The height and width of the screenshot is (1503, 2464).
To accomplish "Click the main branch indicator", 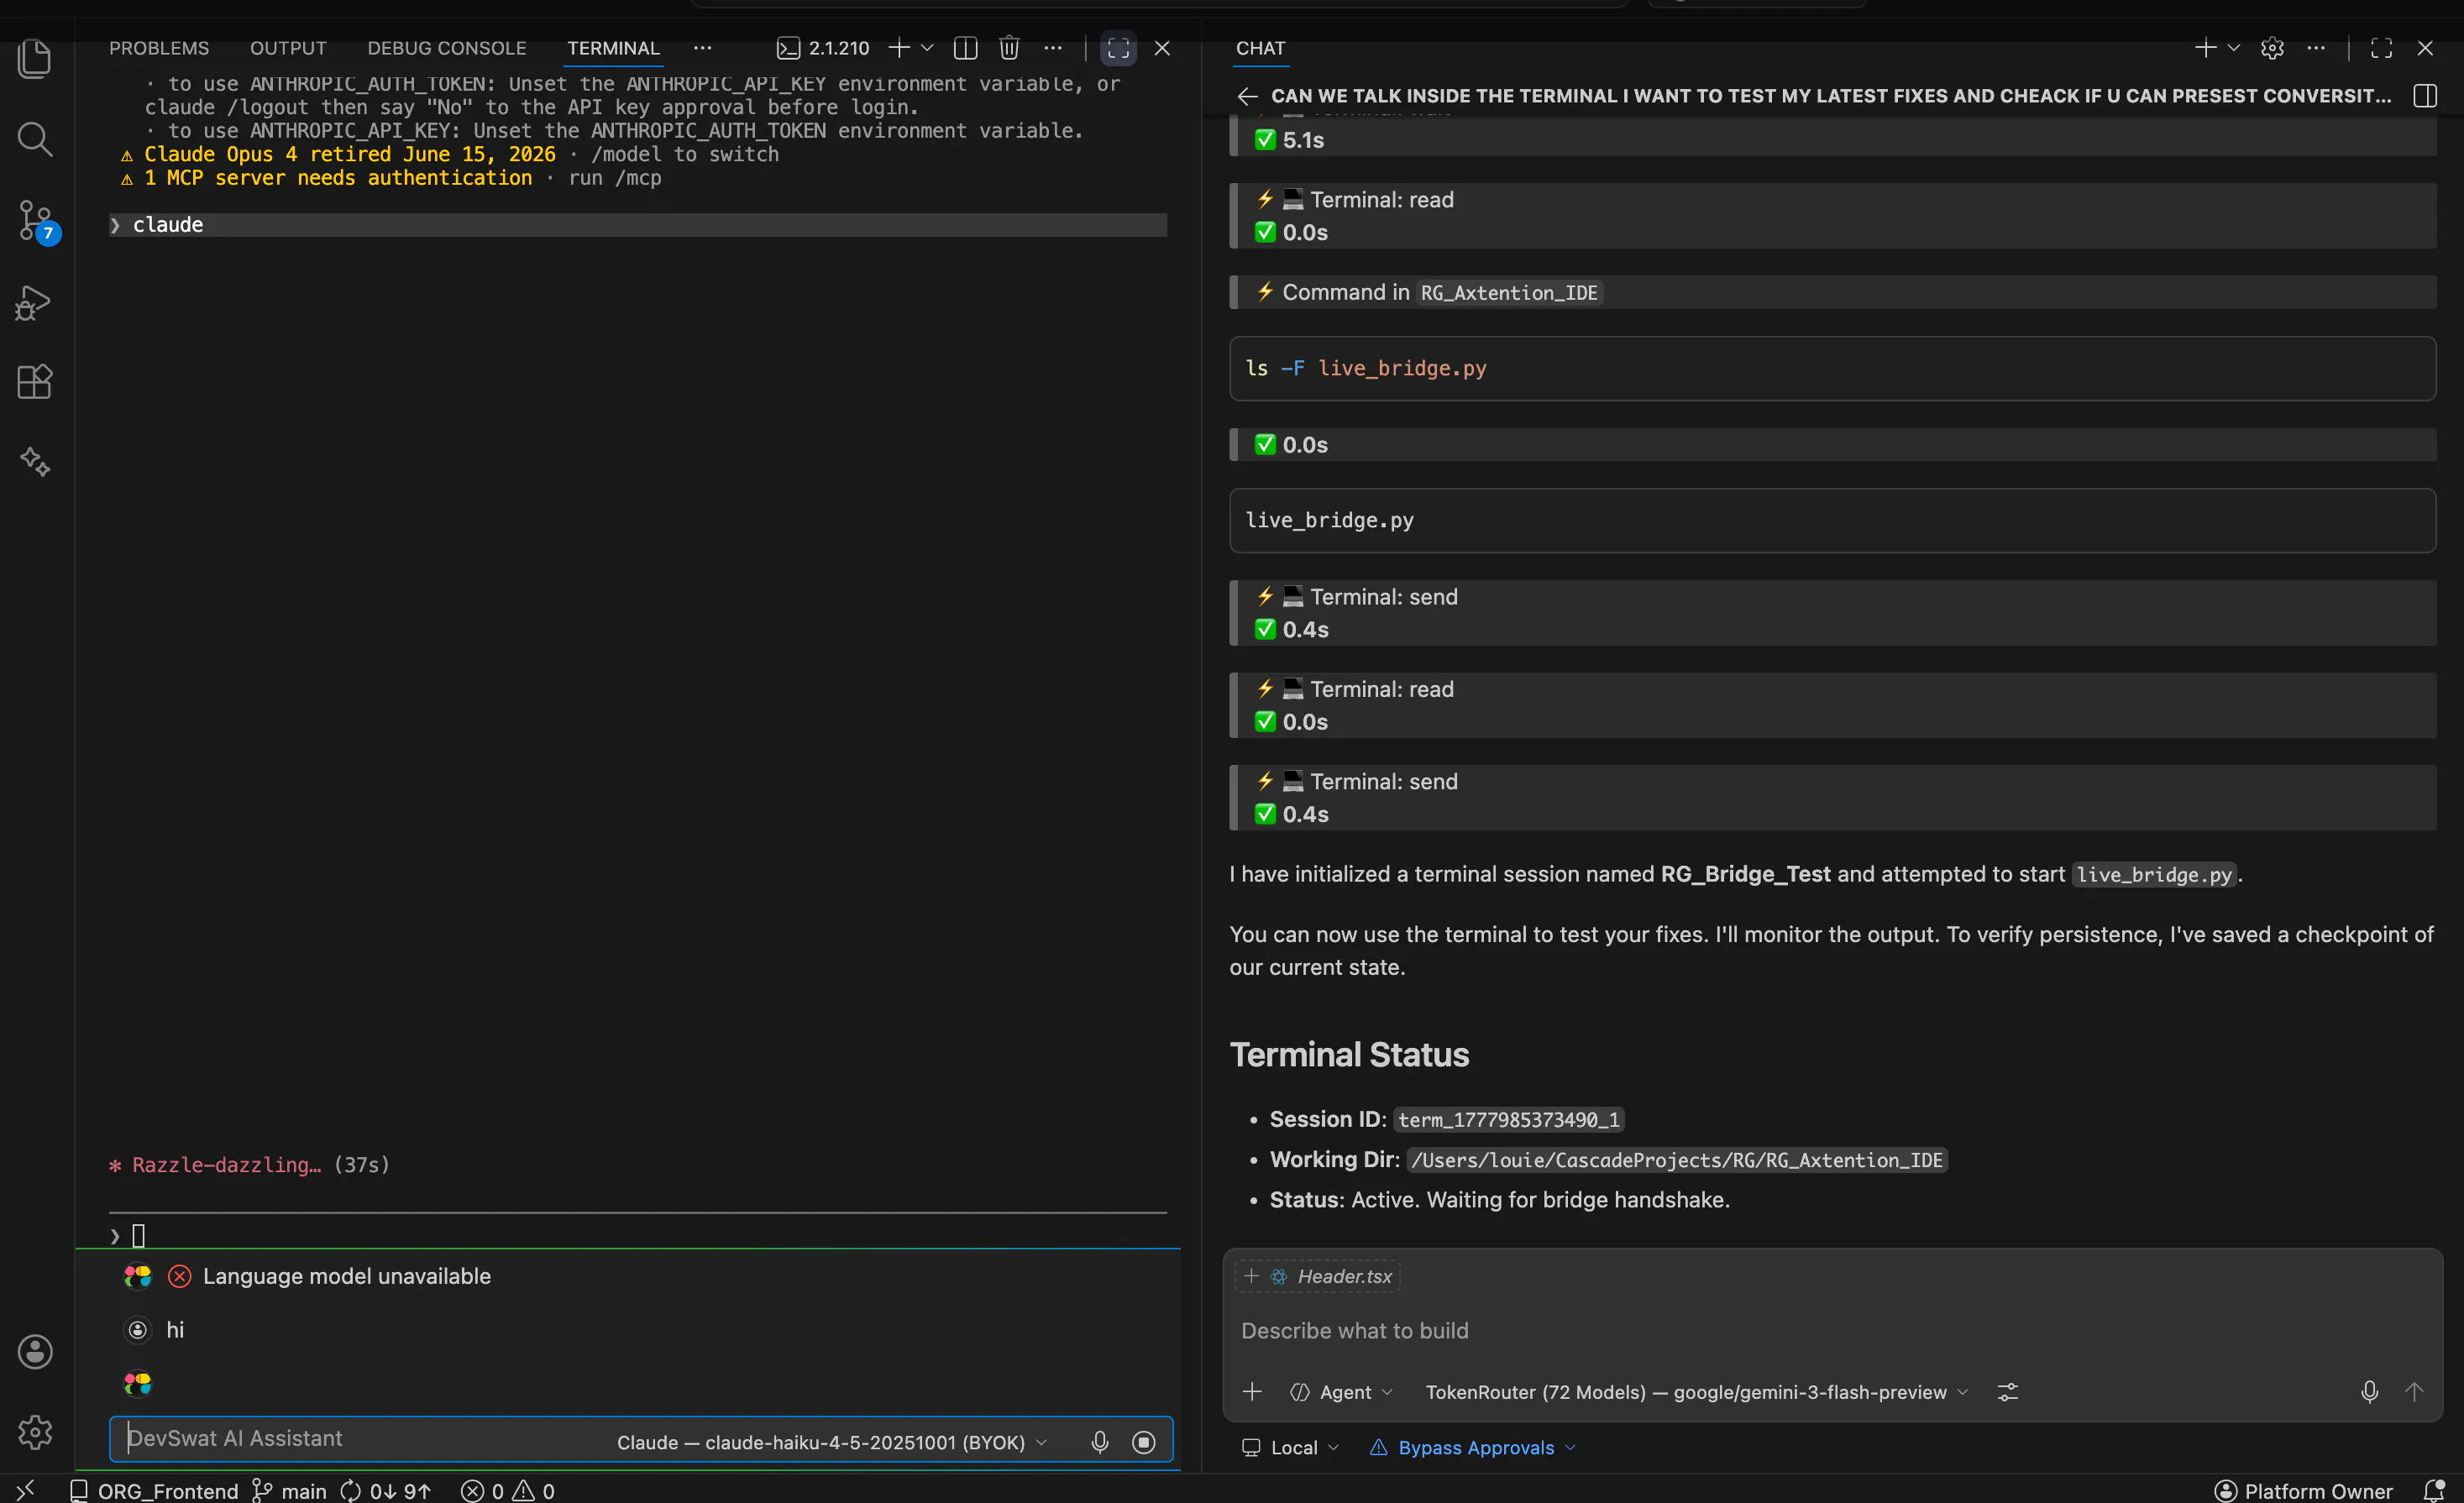I will coord(289,1491).
